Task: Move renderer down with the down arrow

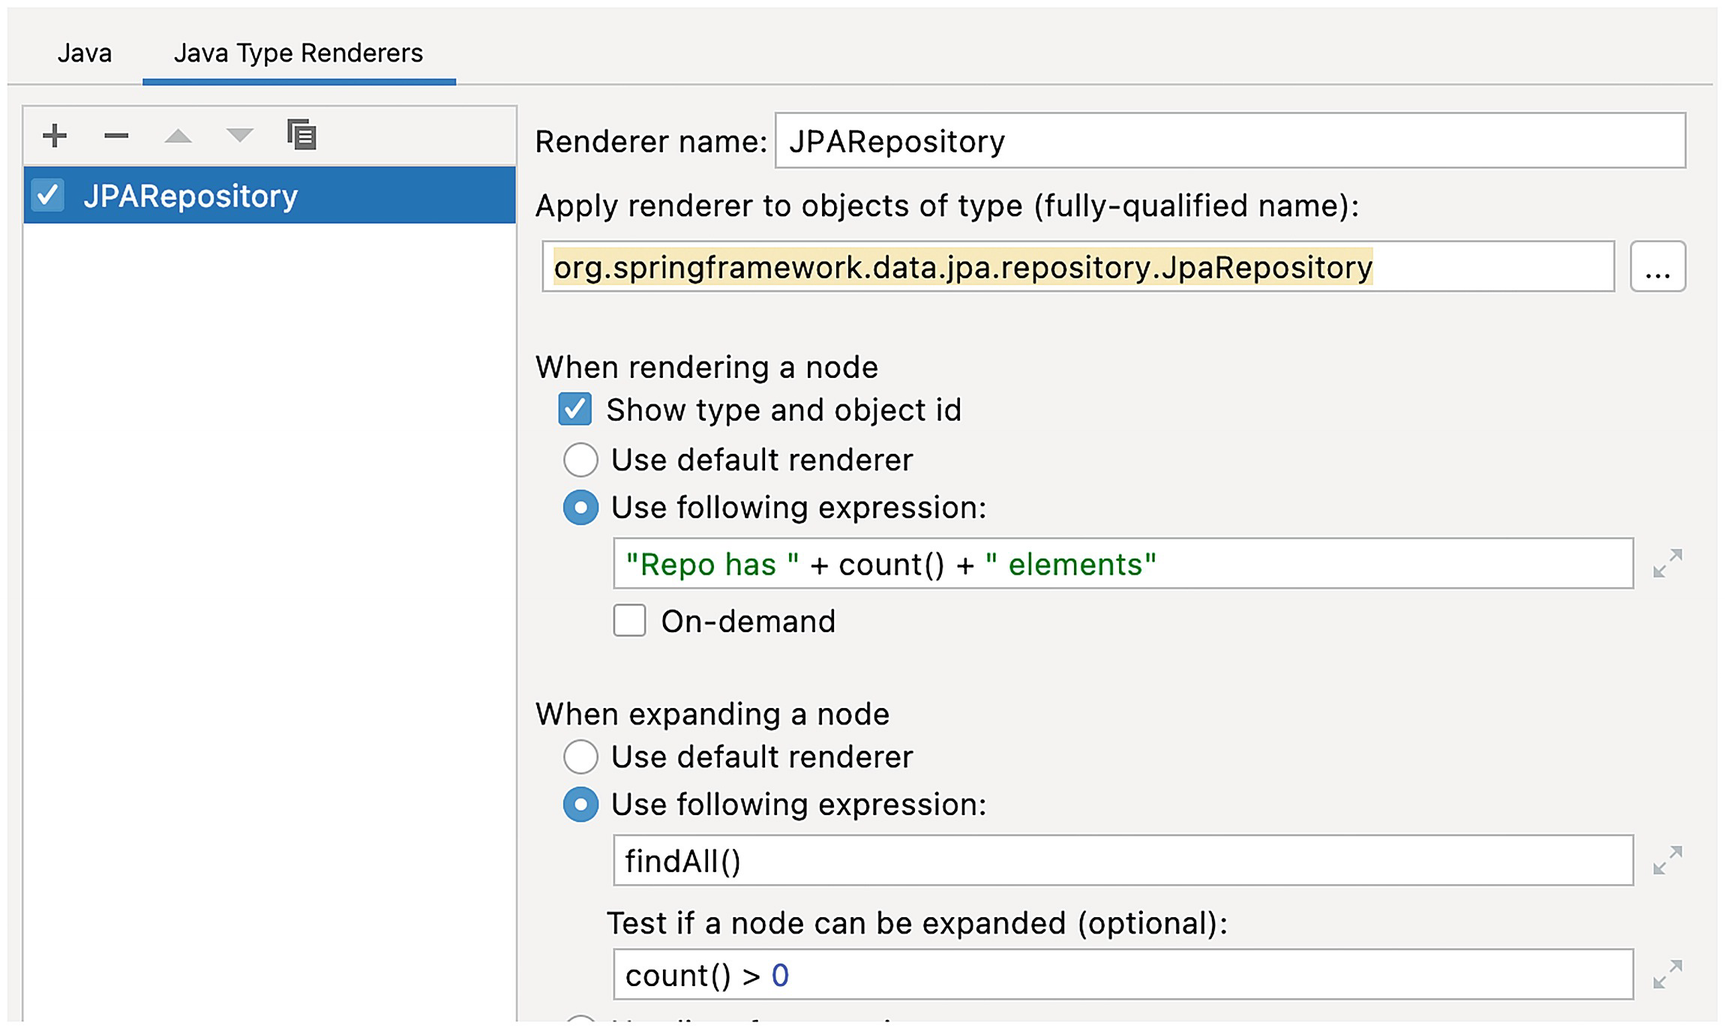Action: point(239,135)
